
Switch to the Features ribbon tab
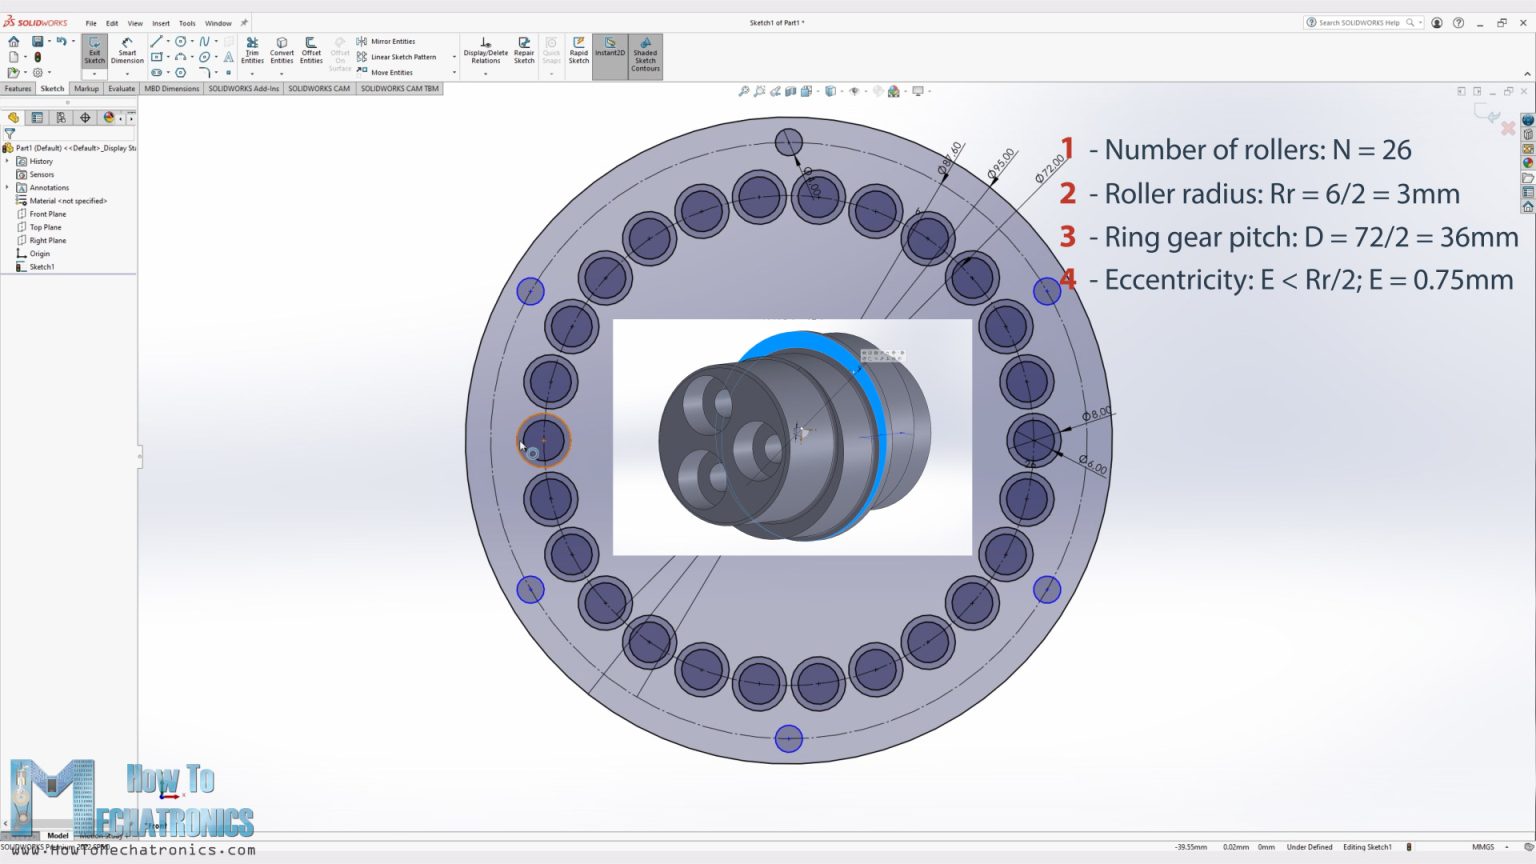(x=17, y=88)
